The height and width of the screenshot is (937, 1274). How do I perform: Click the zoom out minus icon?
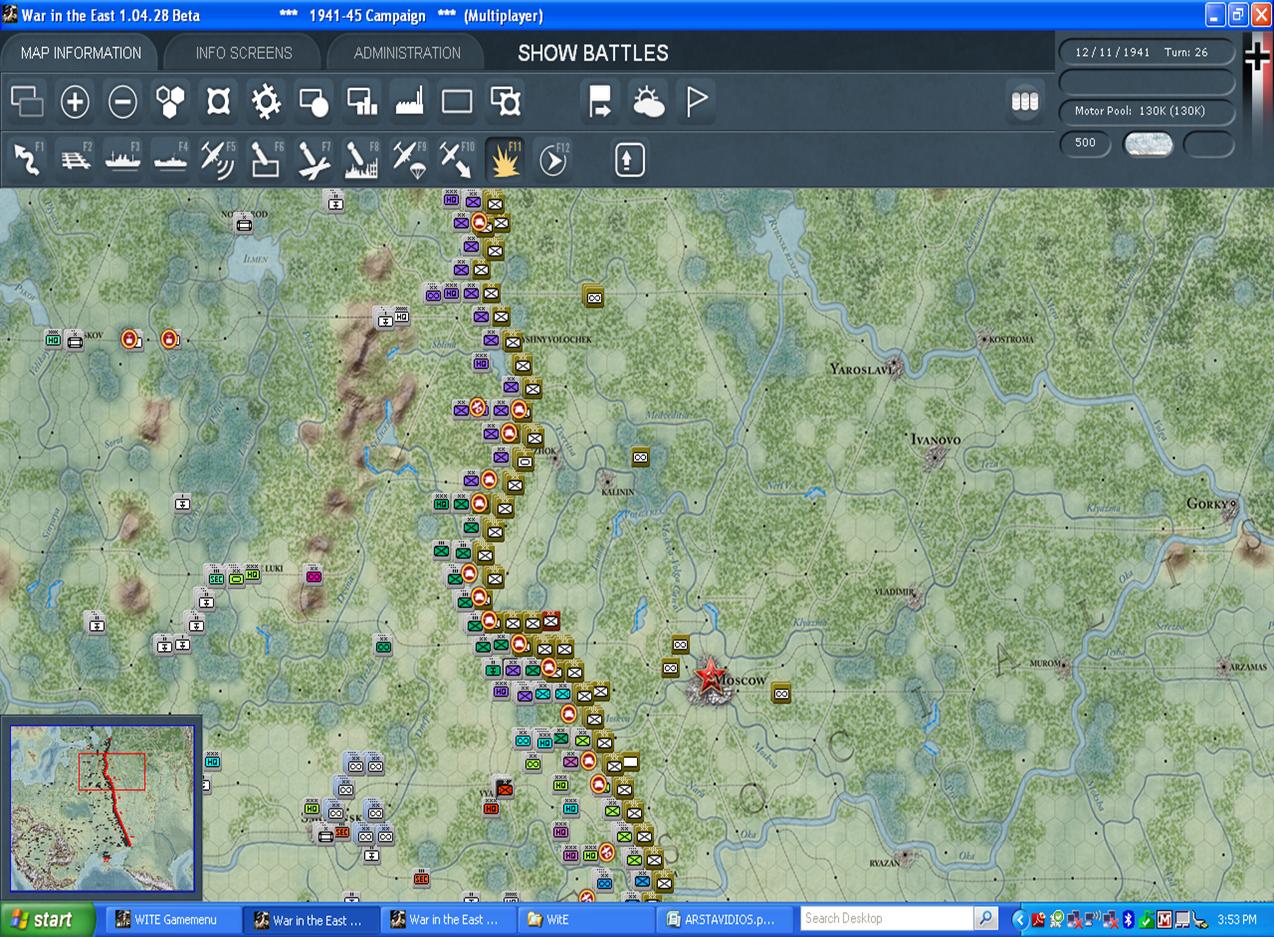pos(123,101)
